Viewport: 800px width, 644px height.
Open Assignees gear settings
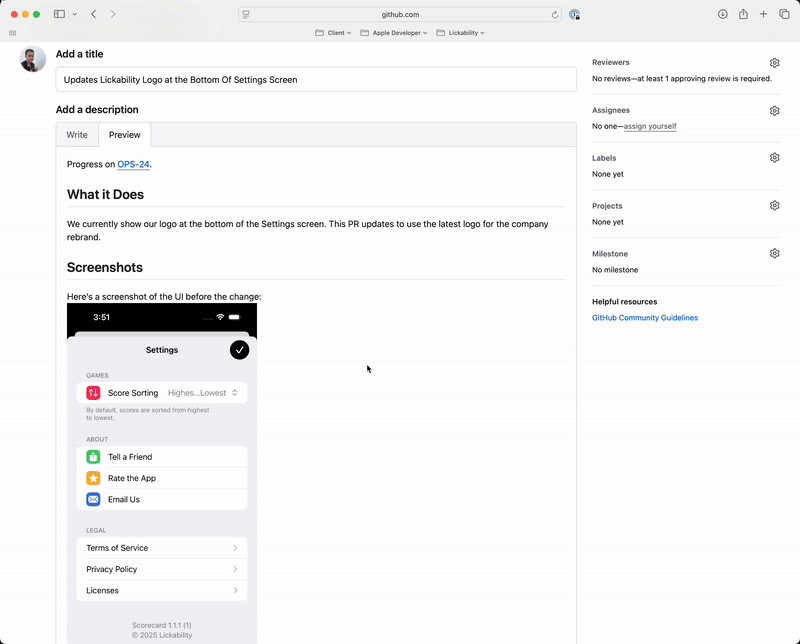[x=774, y=111]
